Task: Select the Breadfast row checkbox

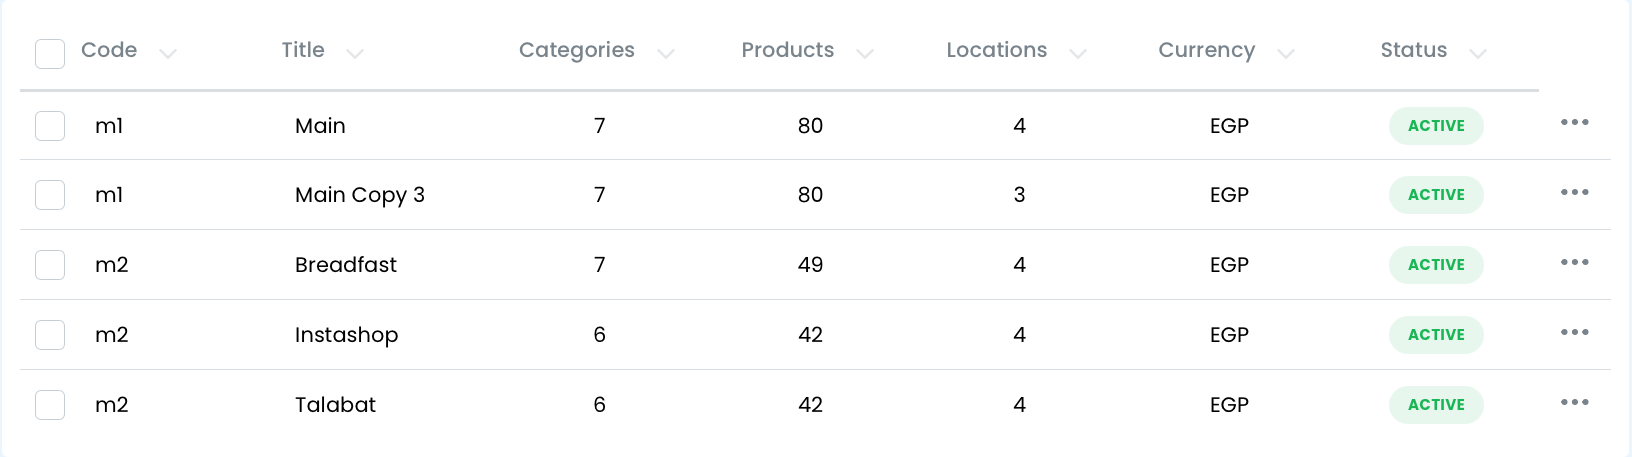Action: [50, 265]
